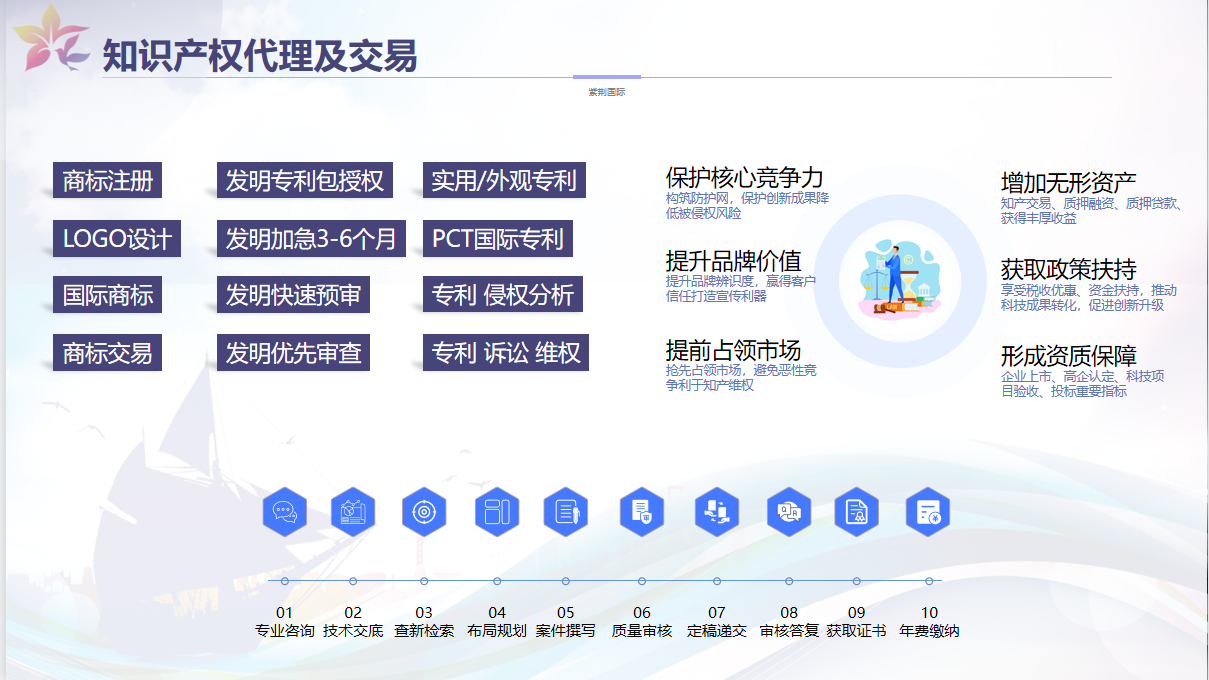Click the 专利 诉讼 维权 box
Image resolution: width=1209 pixels, height=680 pixels.
click(505, 353)
